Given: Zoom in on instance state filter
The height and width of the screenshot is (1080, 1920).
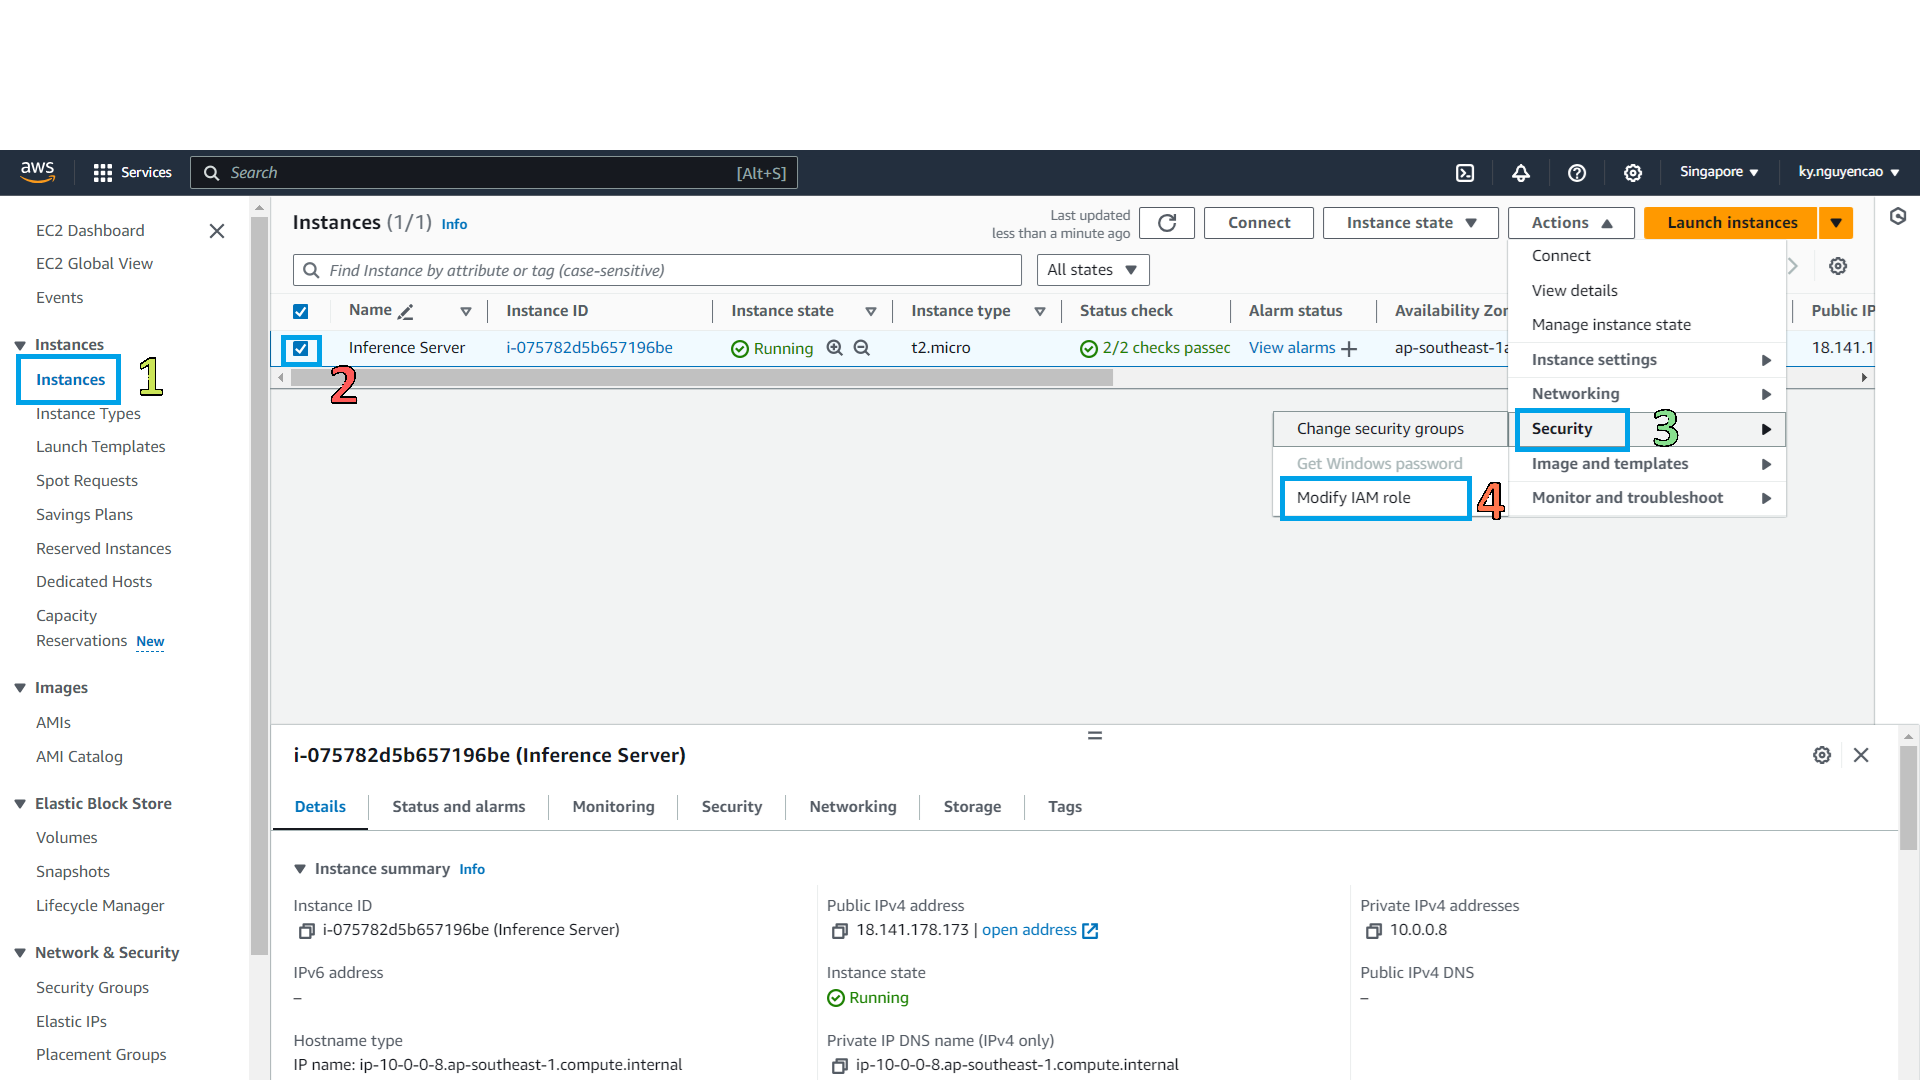Looking at the screenshot, I should pyautogui.click(x=835, y=348).
